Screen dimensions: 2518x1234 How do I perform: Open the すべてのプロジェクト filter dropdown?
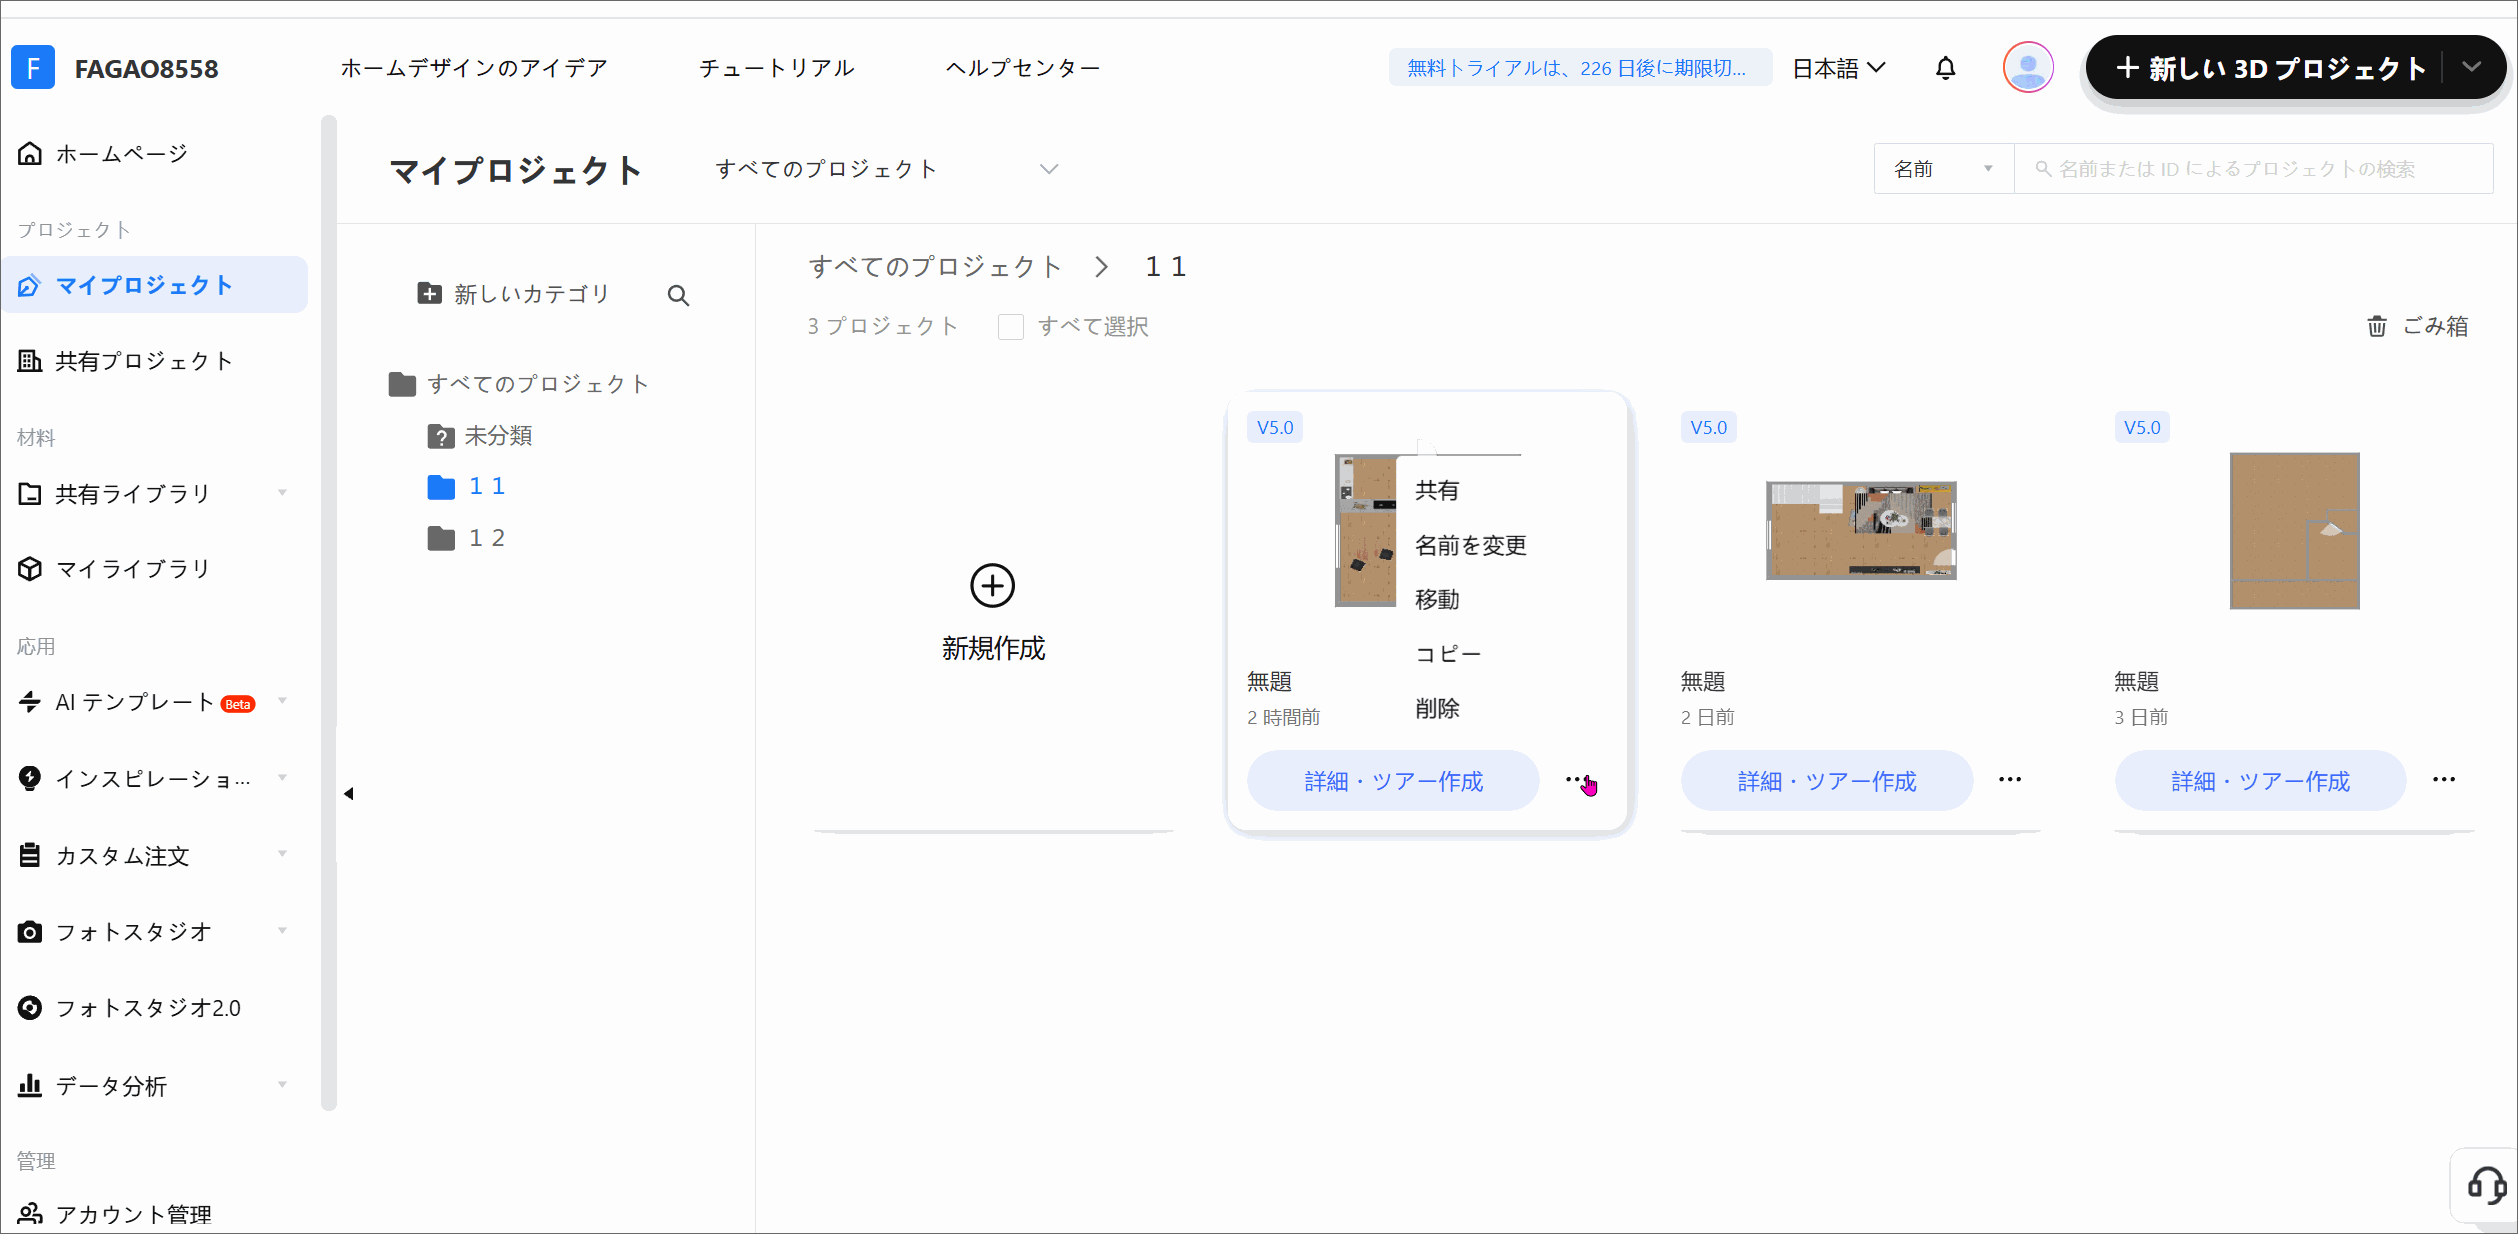click(886, 169)
